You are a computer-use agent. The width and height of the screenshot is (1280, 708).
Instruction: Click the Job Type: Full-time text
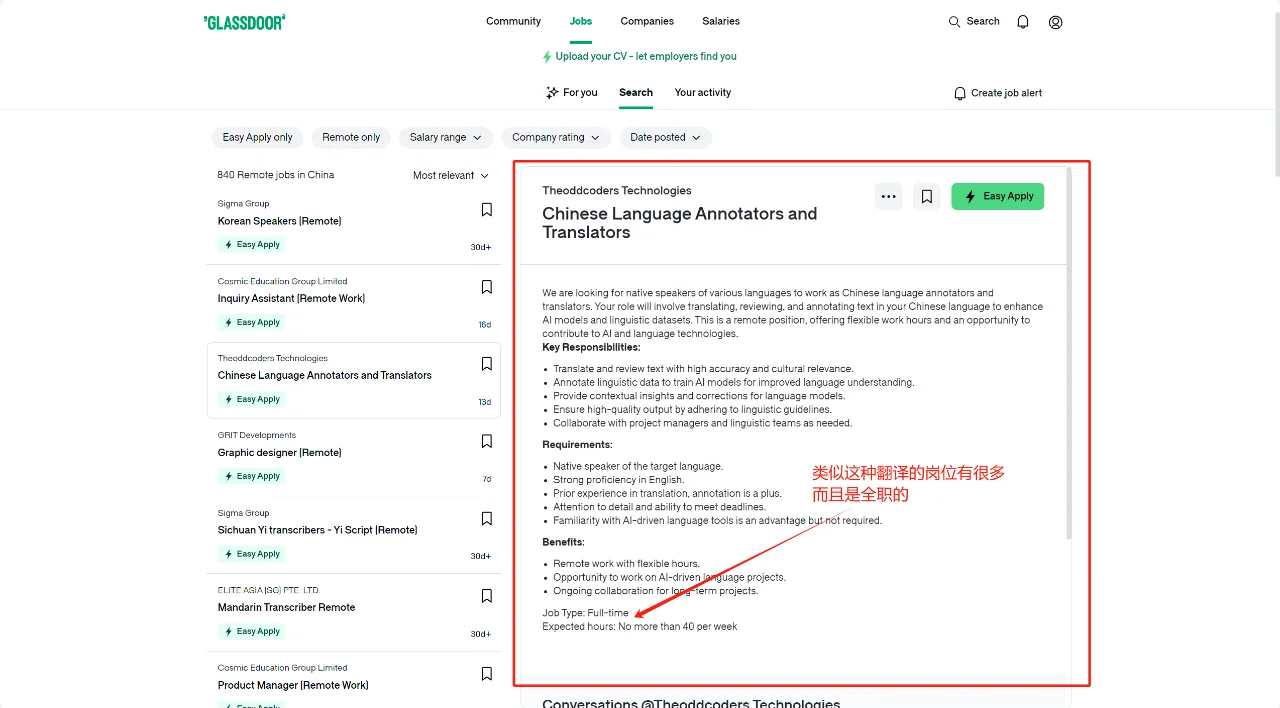tap(585, 613)
